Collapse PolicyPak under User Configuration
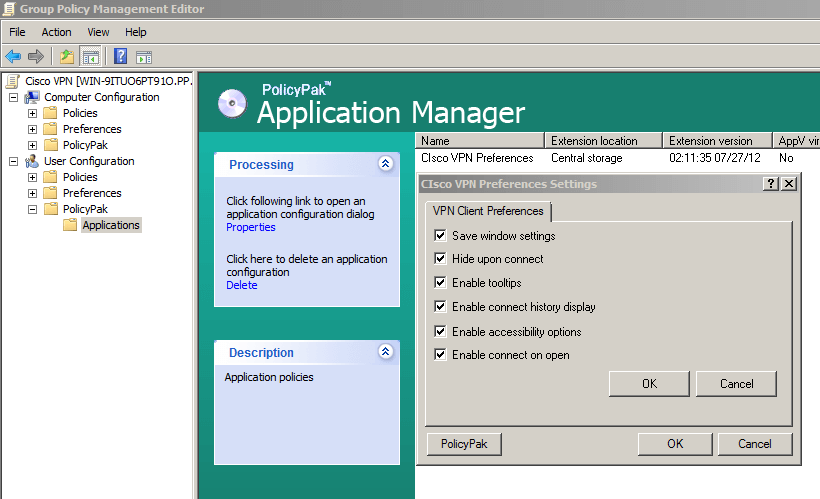820x499 pixels. click(32, 209)
